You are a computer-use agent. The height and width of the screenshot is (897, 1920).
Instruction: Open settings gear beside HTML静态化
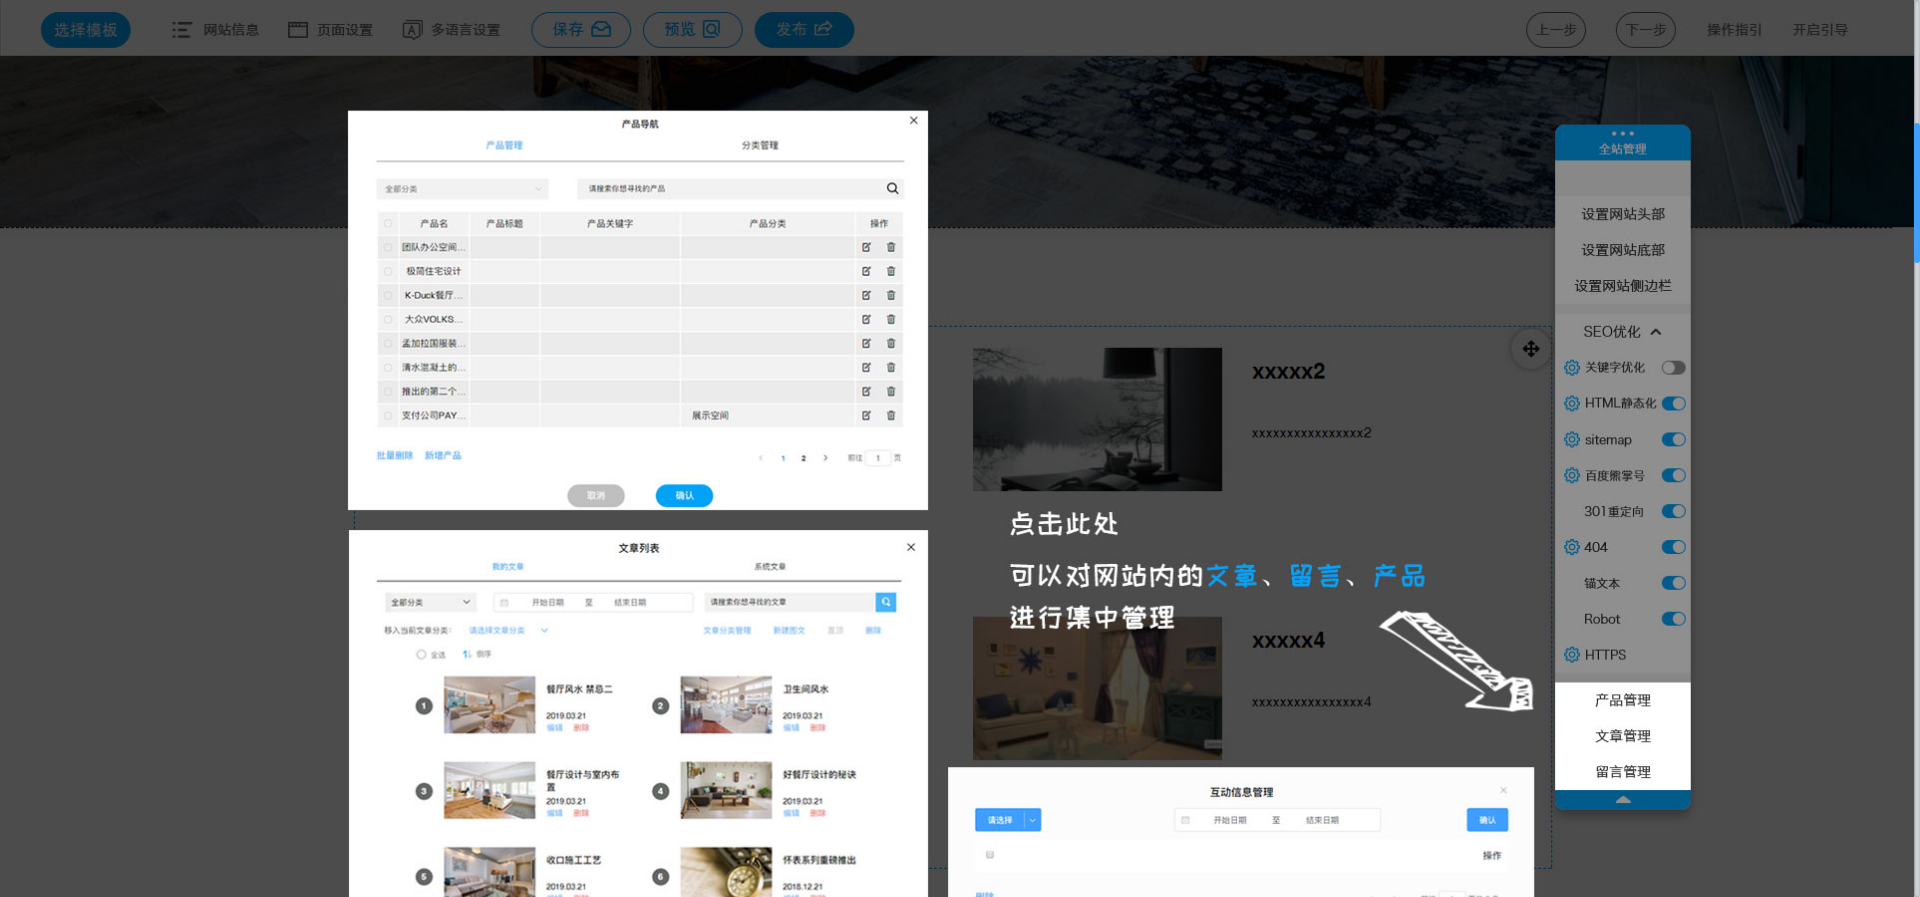pos(1572,404)
